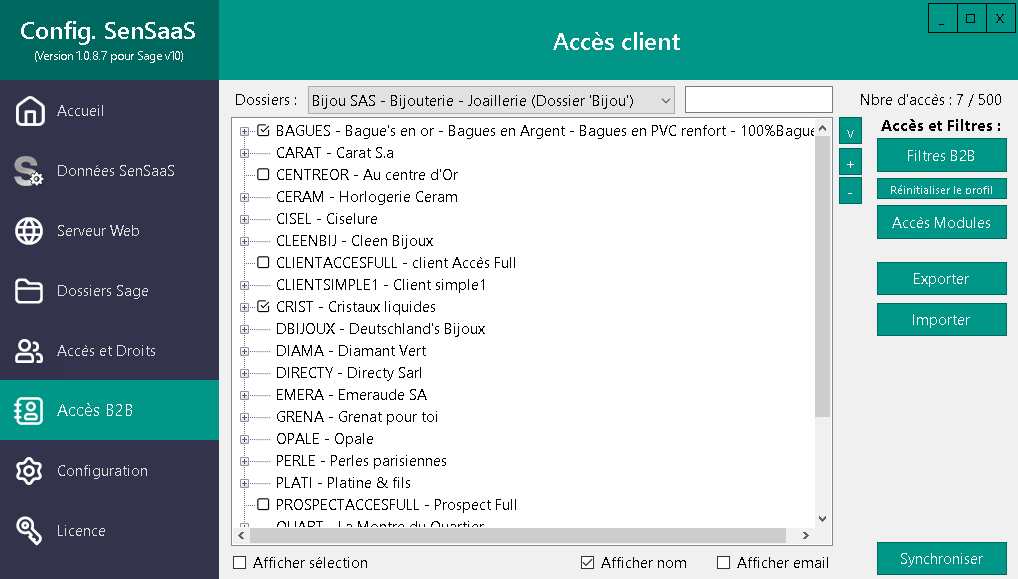
Task: Open the Données SenSaaS section label
Action: click(x=116, y=171)
